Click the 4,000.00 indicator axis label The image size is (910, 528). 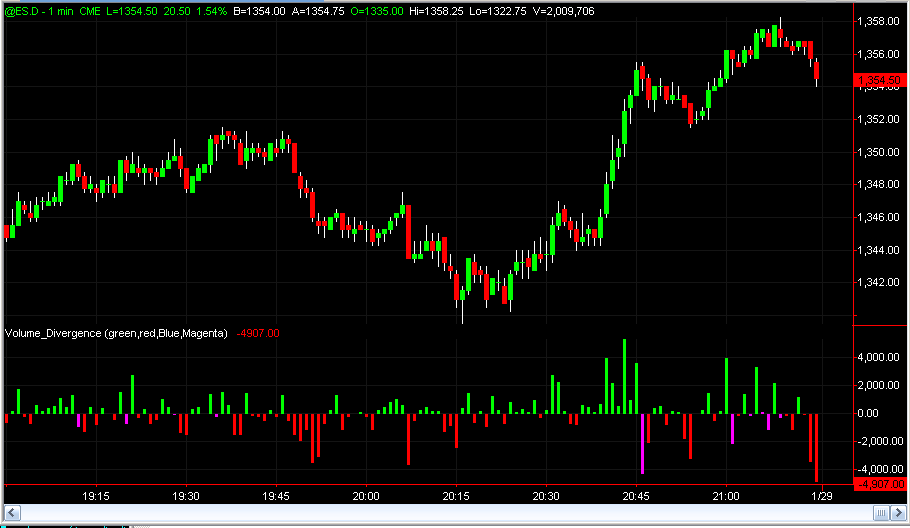(878, 357)
